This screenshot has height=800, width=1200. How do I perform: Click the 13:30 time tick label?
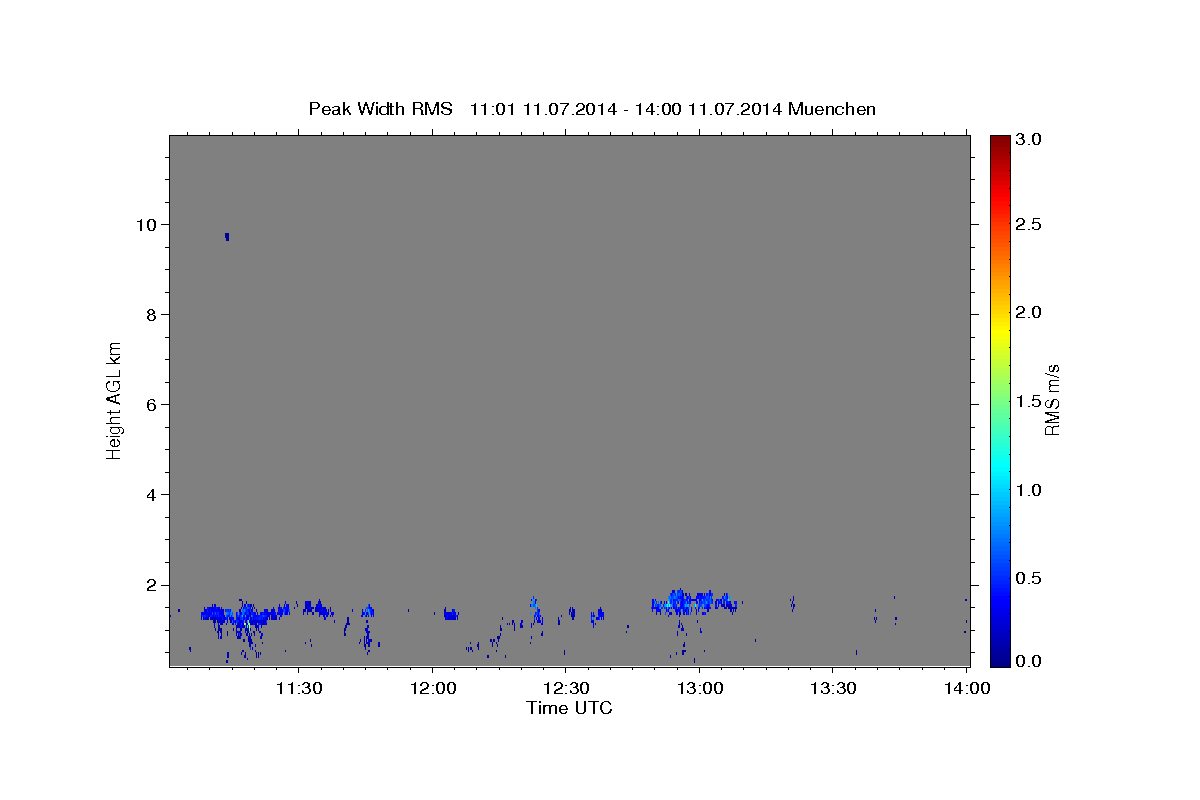pyautogui.click(x=832, y=688)
